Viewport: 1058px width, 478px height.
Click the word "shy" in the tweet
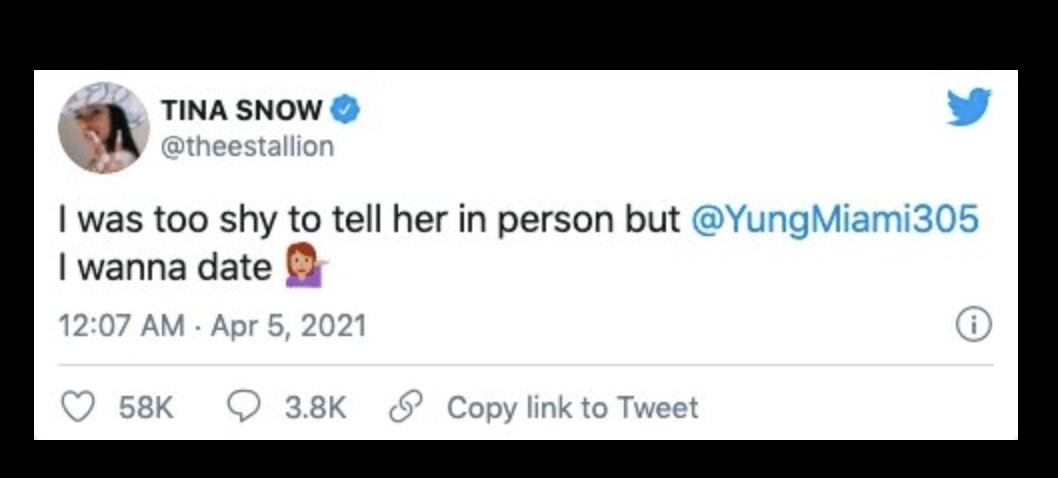[277, 221]
